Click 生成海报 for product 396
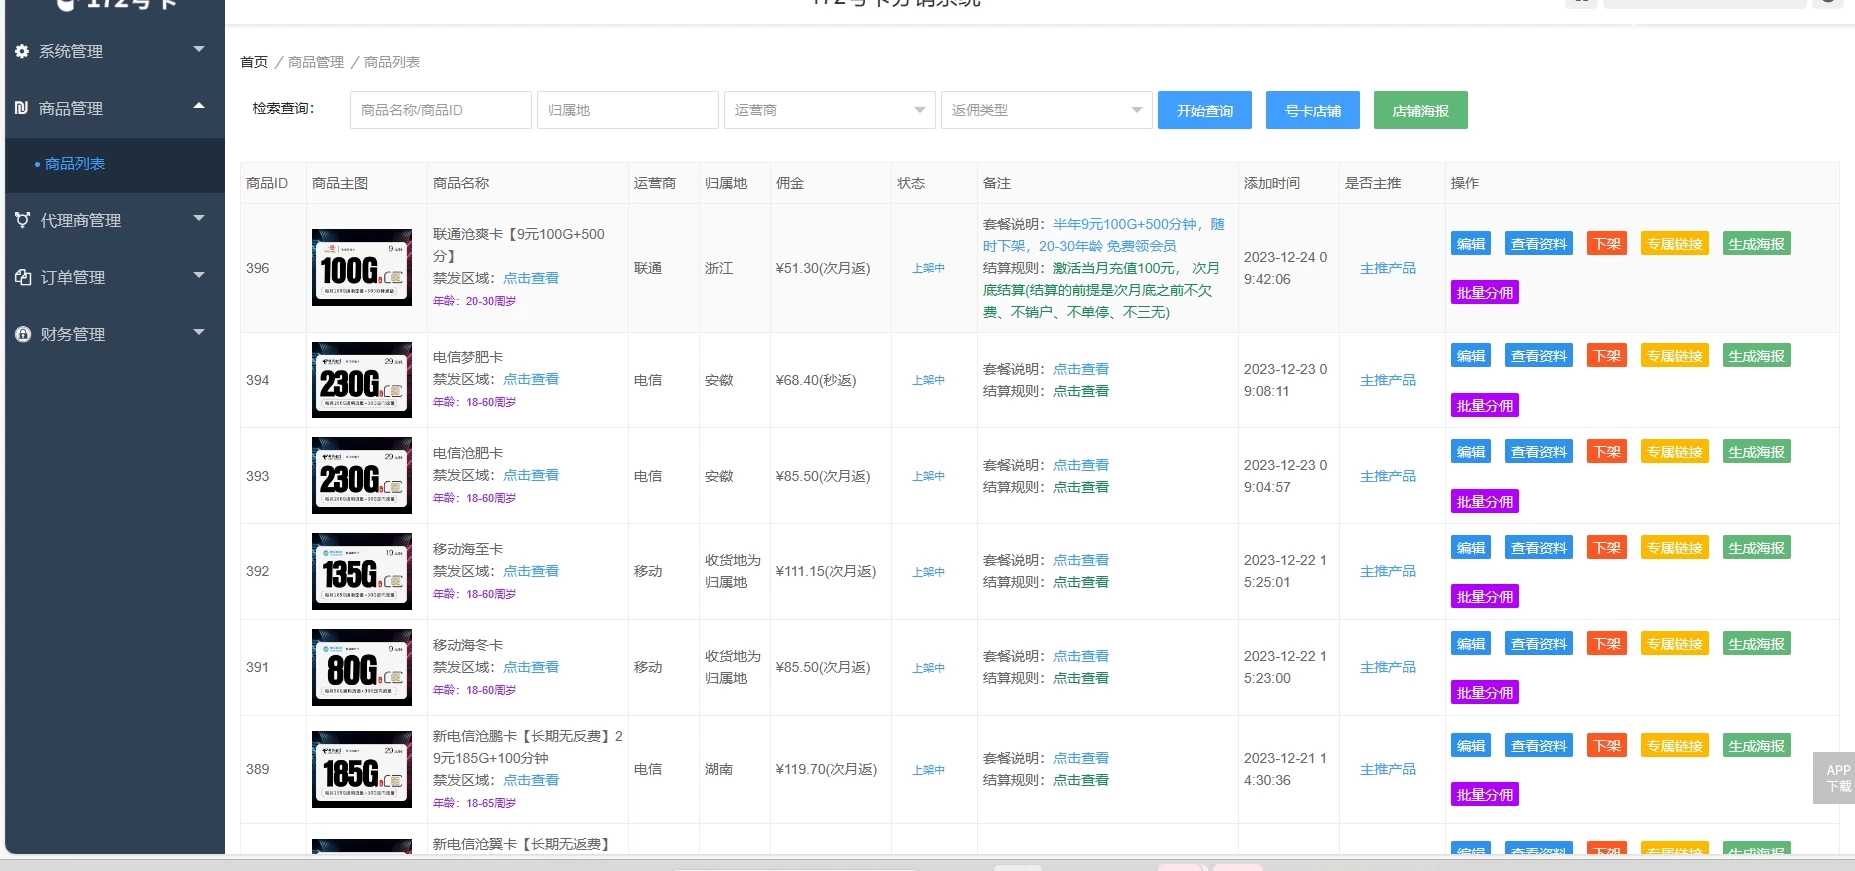Image resolution: width=1855 pixels, height=871 pixels. (1757, 244)
